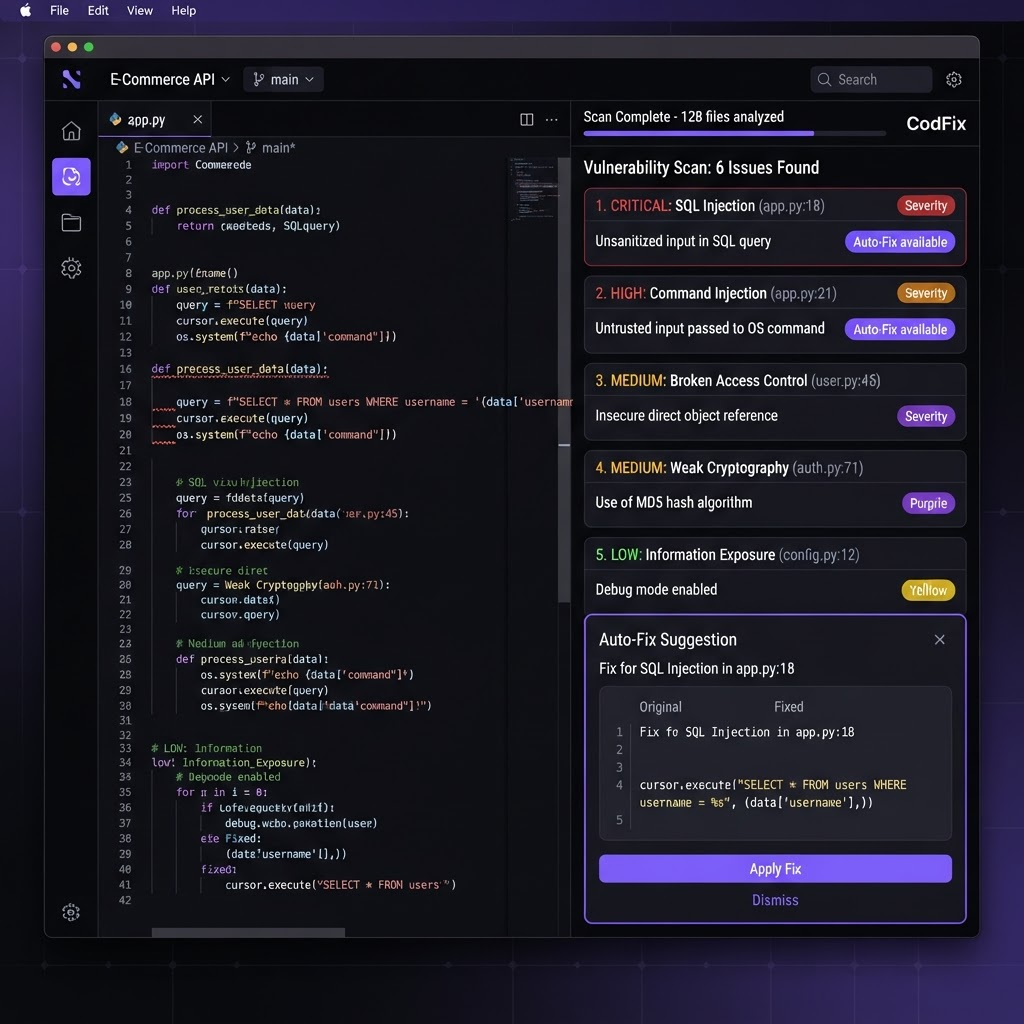Screen dimensions: 1024x1024
Task: Close the app.py tab
Action: 197,120
